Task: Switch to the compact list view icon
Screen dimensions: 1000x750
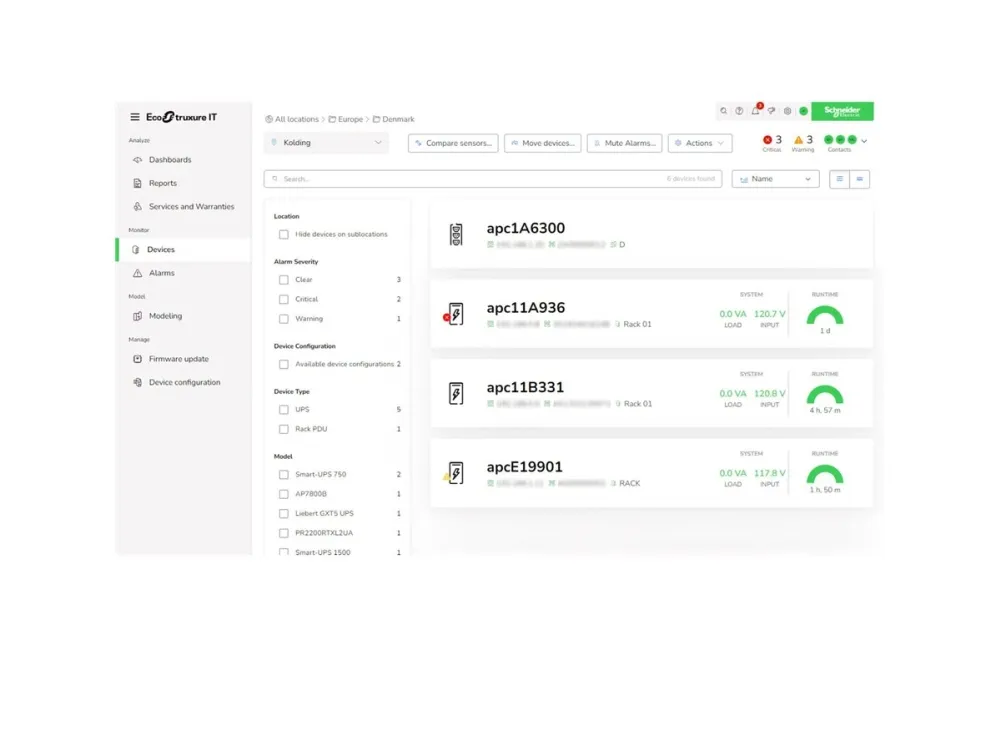Action: 859,179
